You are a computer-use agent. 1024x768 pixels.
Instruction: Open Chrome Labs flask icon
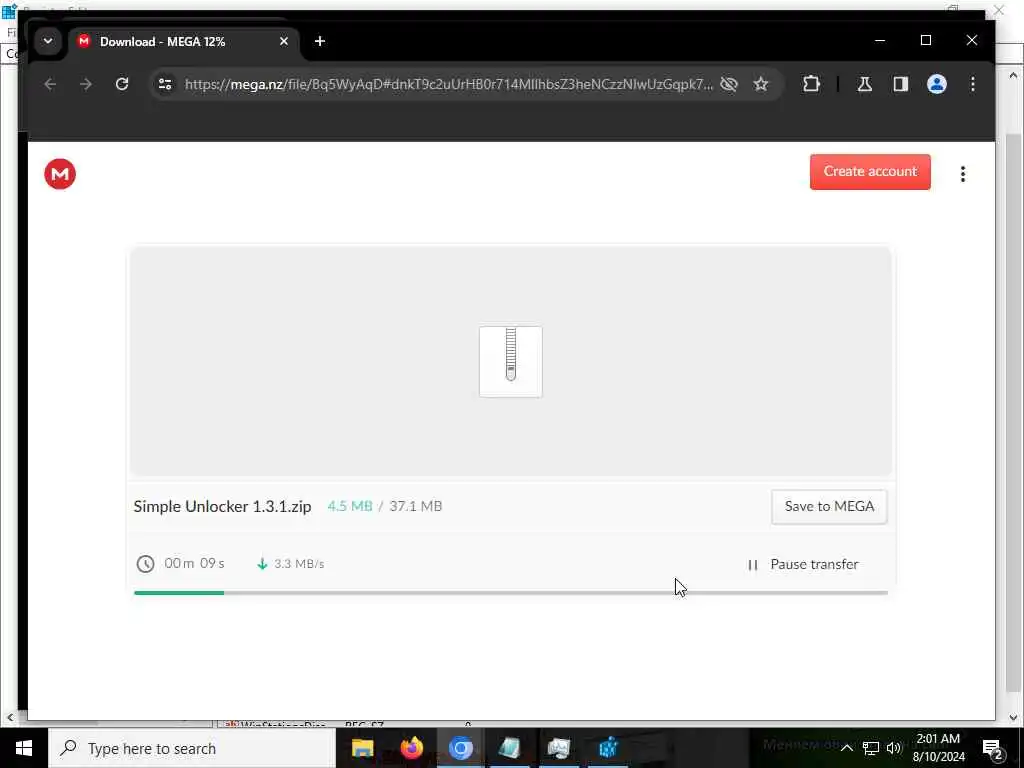(x=865, y=84)
